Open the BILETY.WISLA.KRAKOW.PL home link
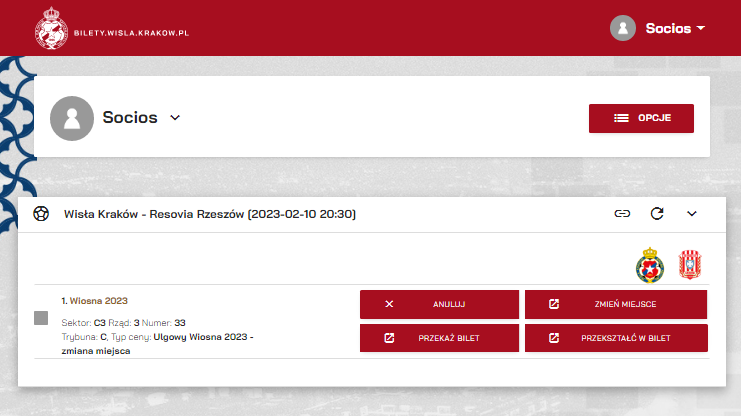Viewport: 741px width, 416px height. pos(131,33)
